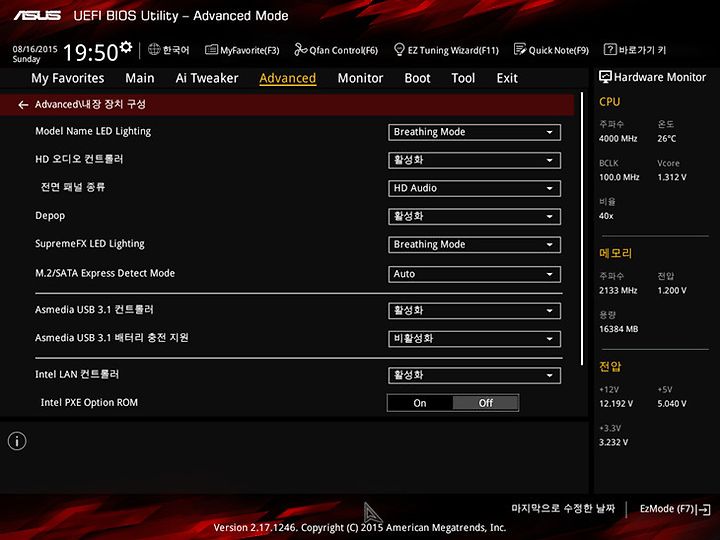Launch EZ Tuning Wizard(F11)
Screen dimensions: 720x540
446,50
